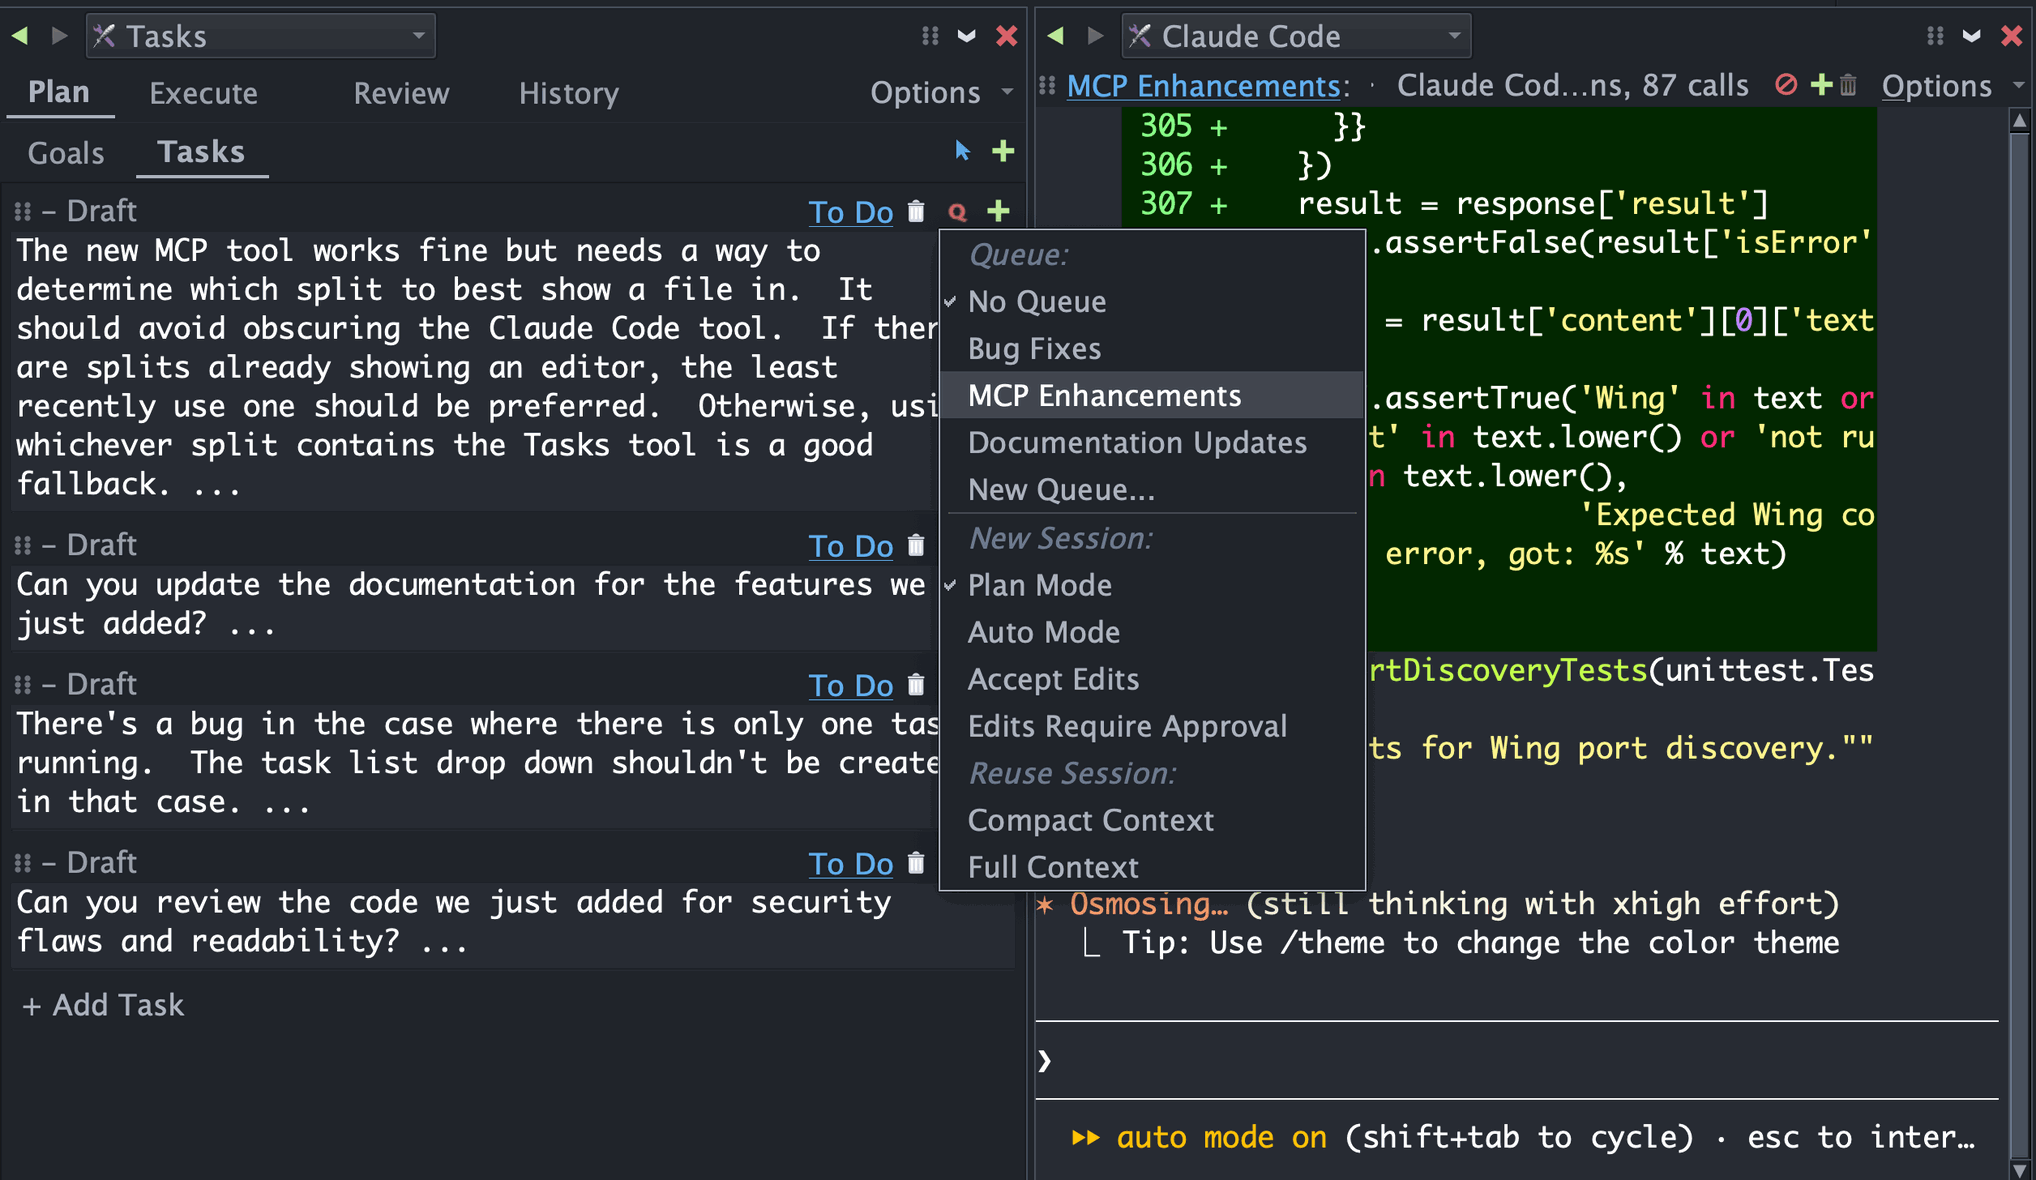Viewport: 2036px width, 1180px height.
Task: Open the Tasks sub-tab
Action: click(201, 152)
